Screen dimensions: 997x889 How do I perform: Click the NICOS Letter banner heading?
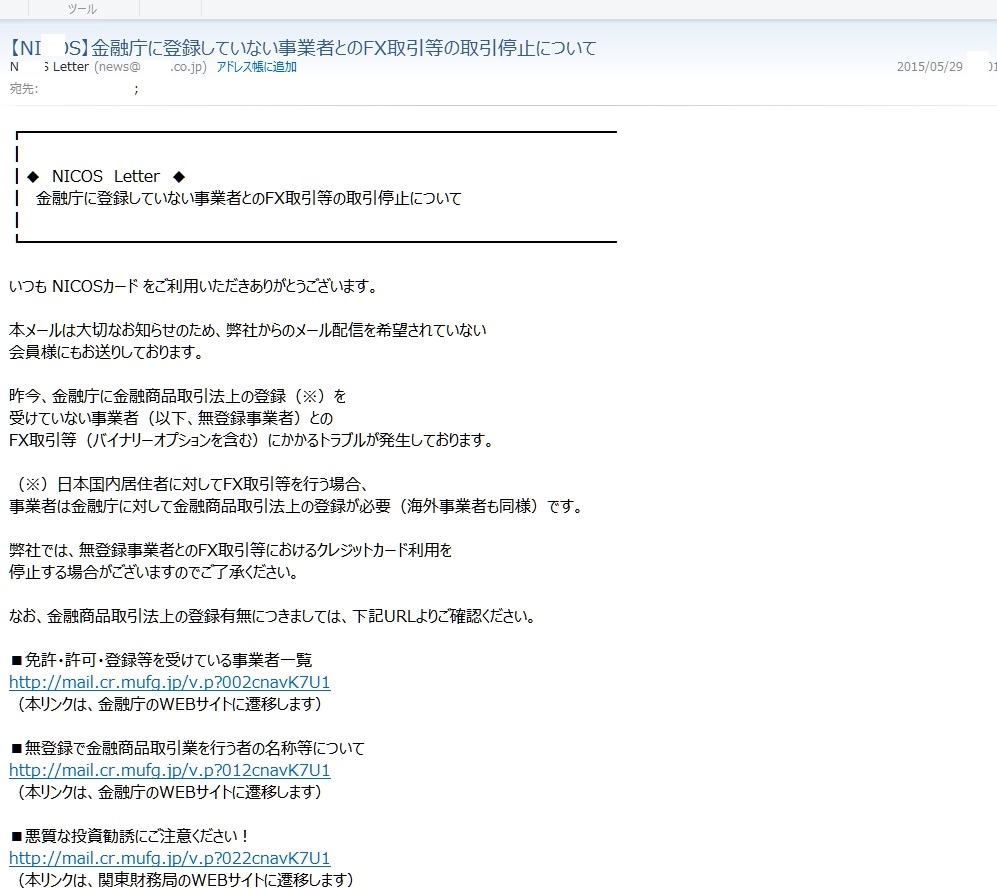pos(106,176)
